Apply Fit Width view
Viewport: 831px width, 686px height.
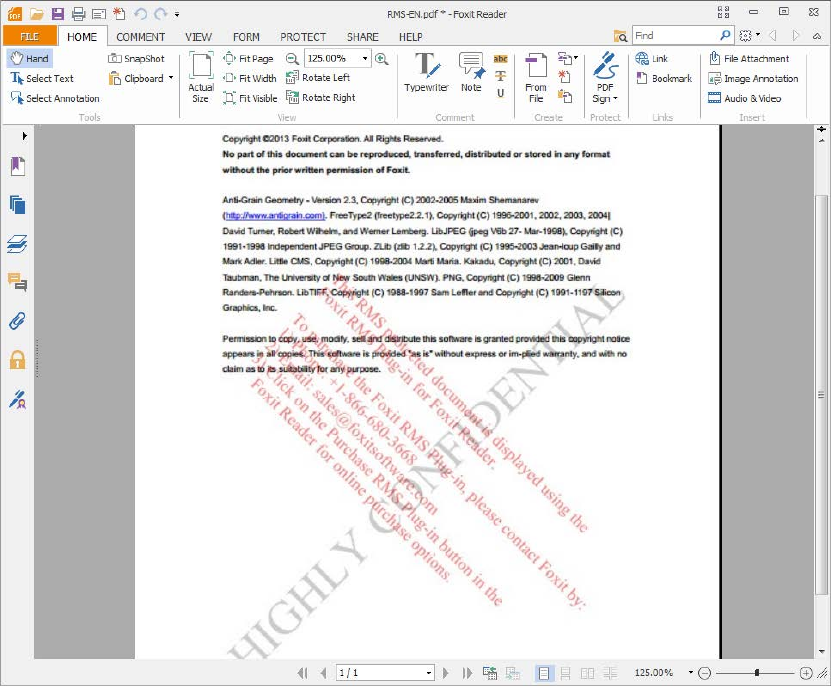[250, 78]
